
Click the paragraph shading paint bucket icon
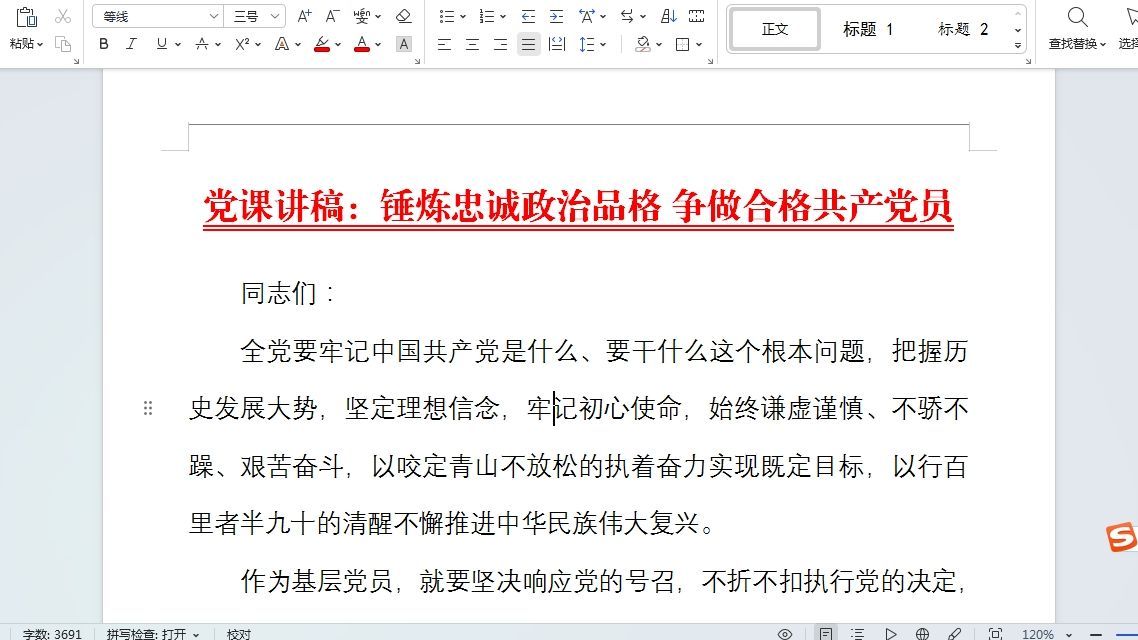pyautogui.click(x=642, y=44)
